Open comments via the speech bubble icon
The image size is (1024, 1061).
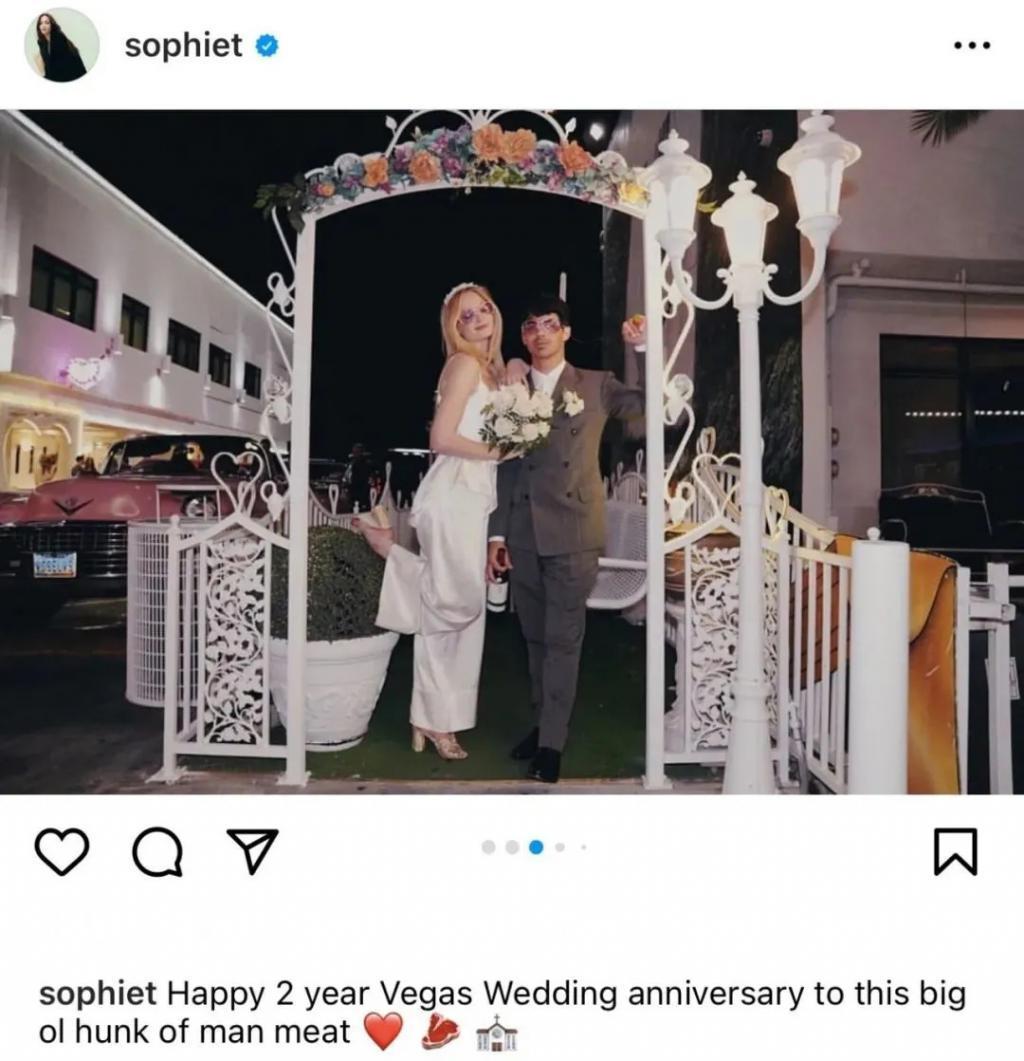click(x=158, y=851)
